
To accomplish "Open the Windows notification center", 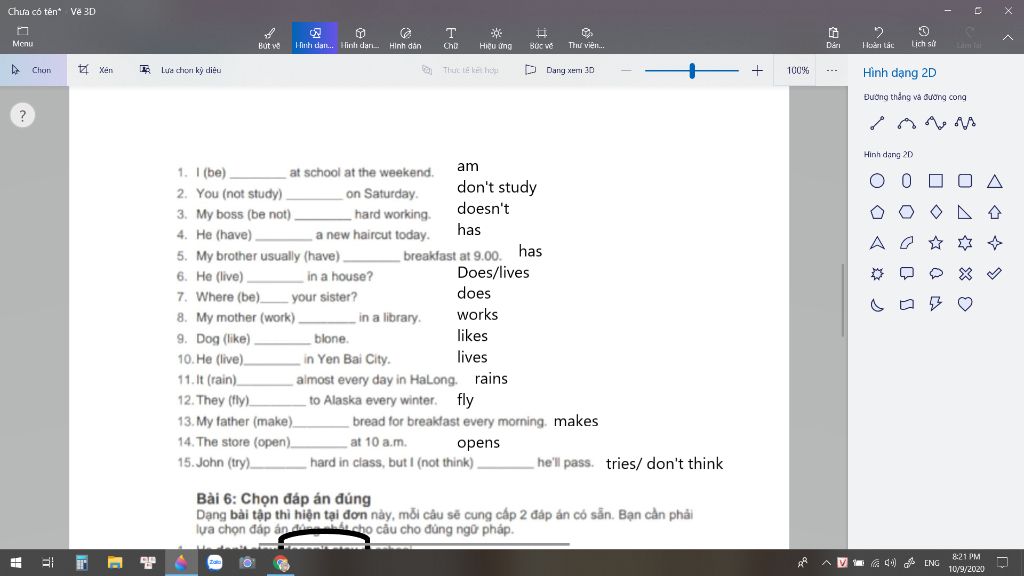I will pos(1002,563).
